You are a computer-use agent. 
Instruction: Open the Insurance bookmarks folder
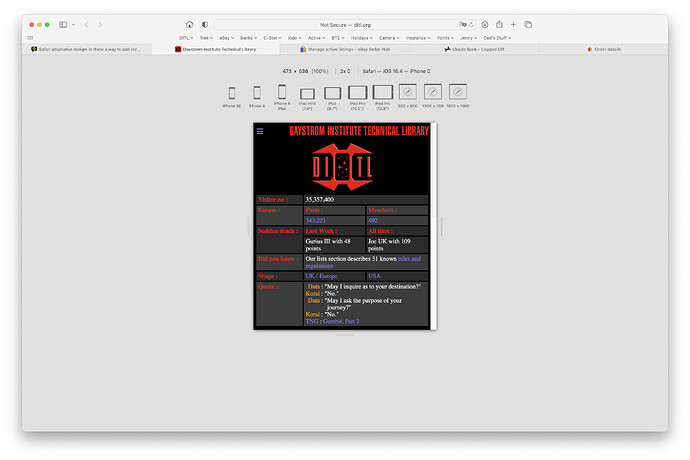[418, 38]
